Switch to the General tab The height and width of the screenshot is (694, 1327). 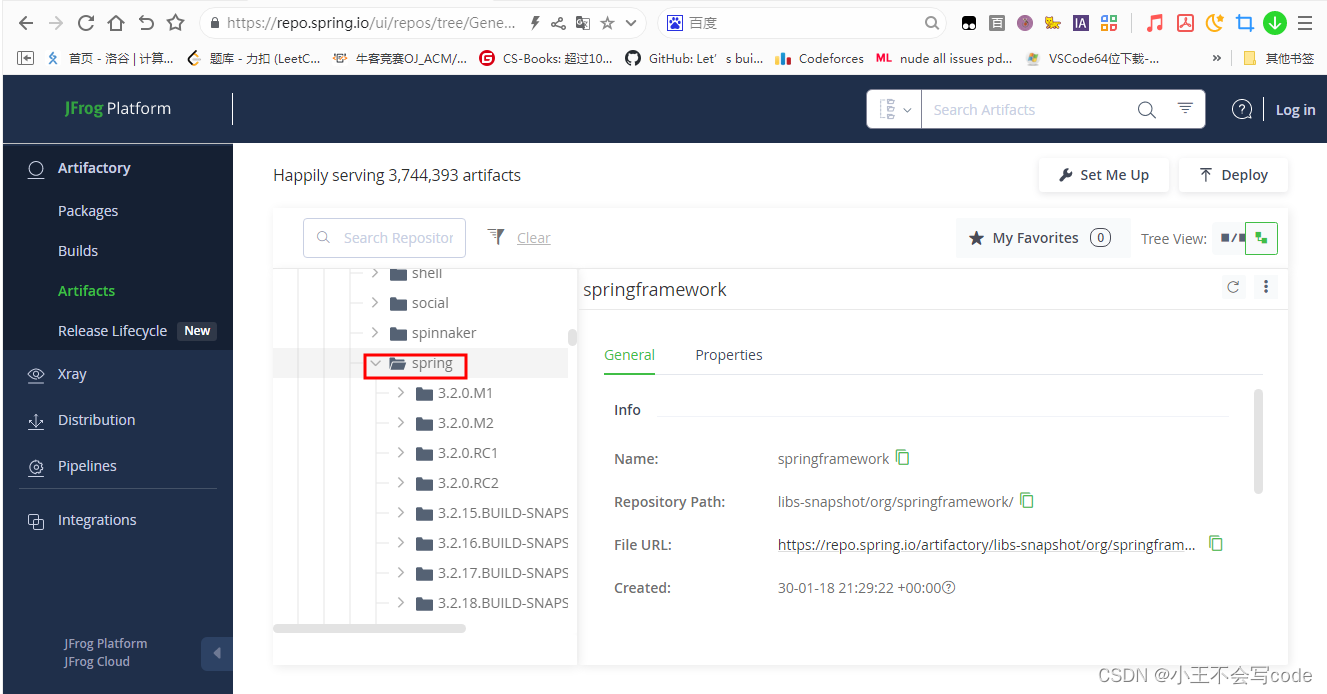click(x=629, y=355)
